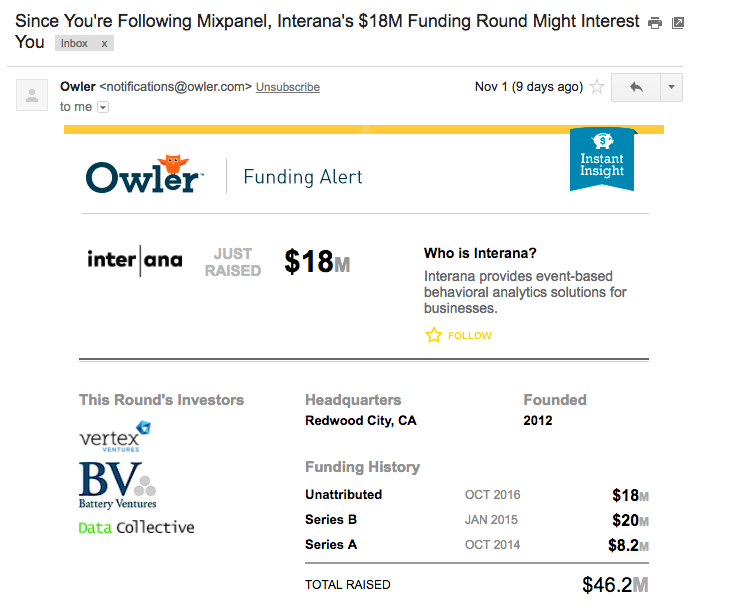Open email in new window icon
This screenshot has width=736, height=615.
pyautogui.click(x=678, y=23)
